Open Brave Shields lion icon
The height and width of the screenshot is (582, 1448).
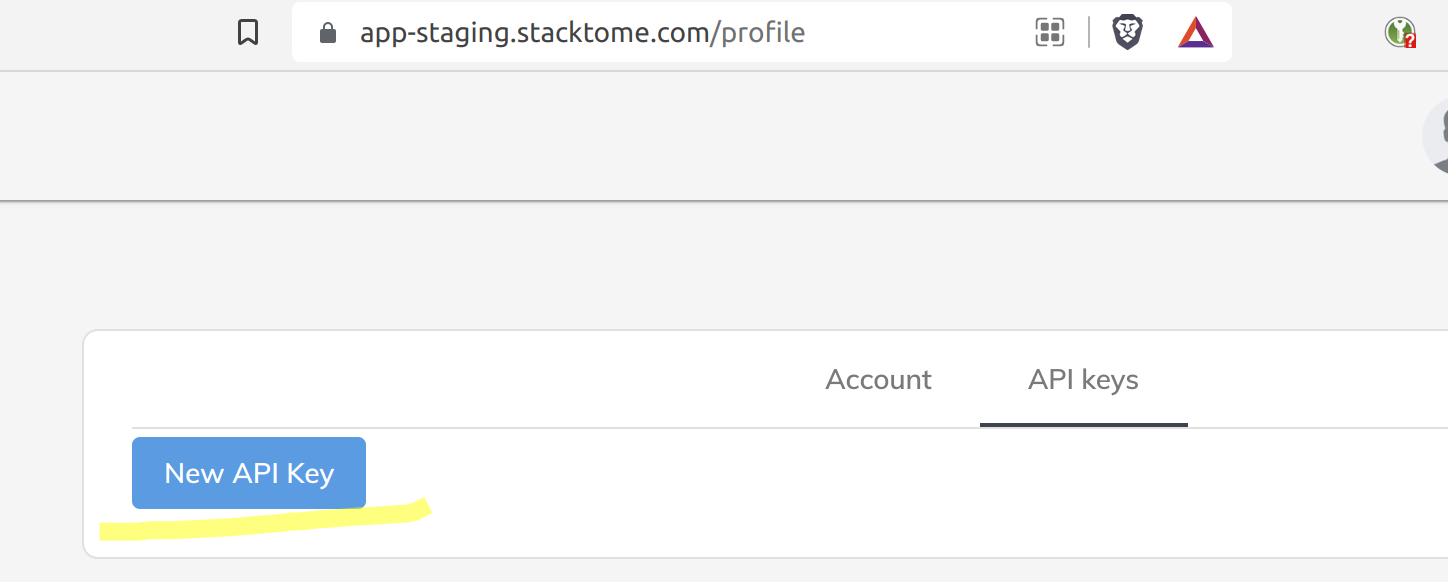(x=1127, y=33)
